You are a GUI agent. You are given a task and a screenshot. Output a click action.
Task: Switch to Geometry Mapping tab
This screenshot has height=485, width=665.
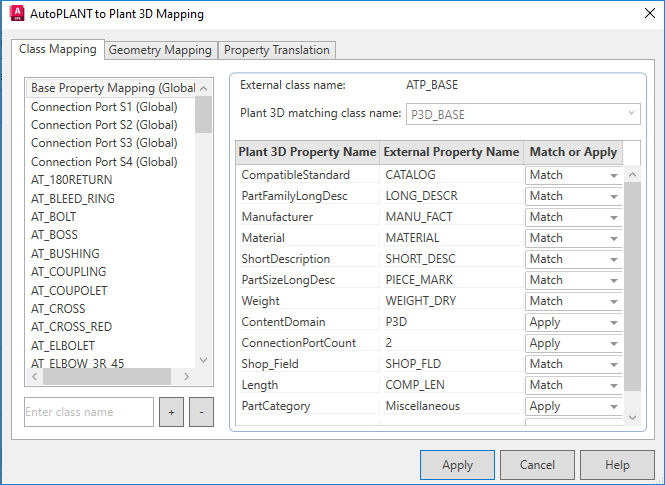coord(160,50)
